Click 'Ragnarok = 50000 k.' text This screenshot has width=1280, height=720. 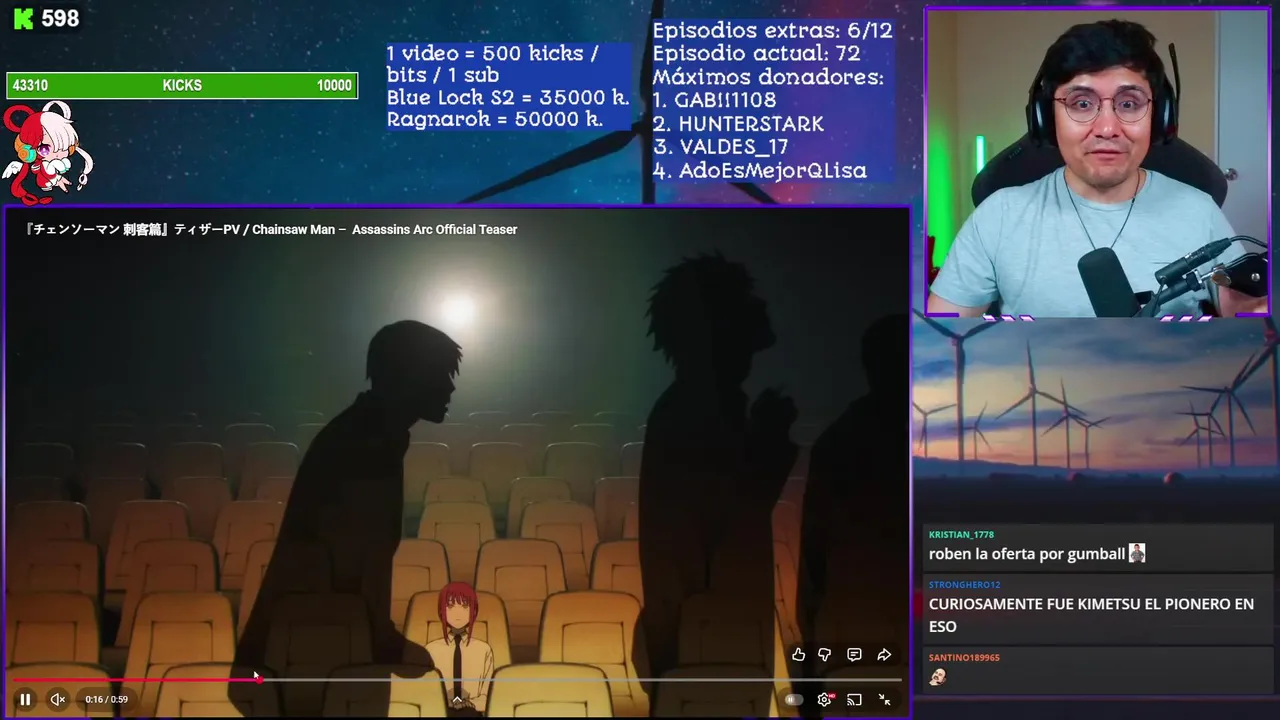coord(495,119)
